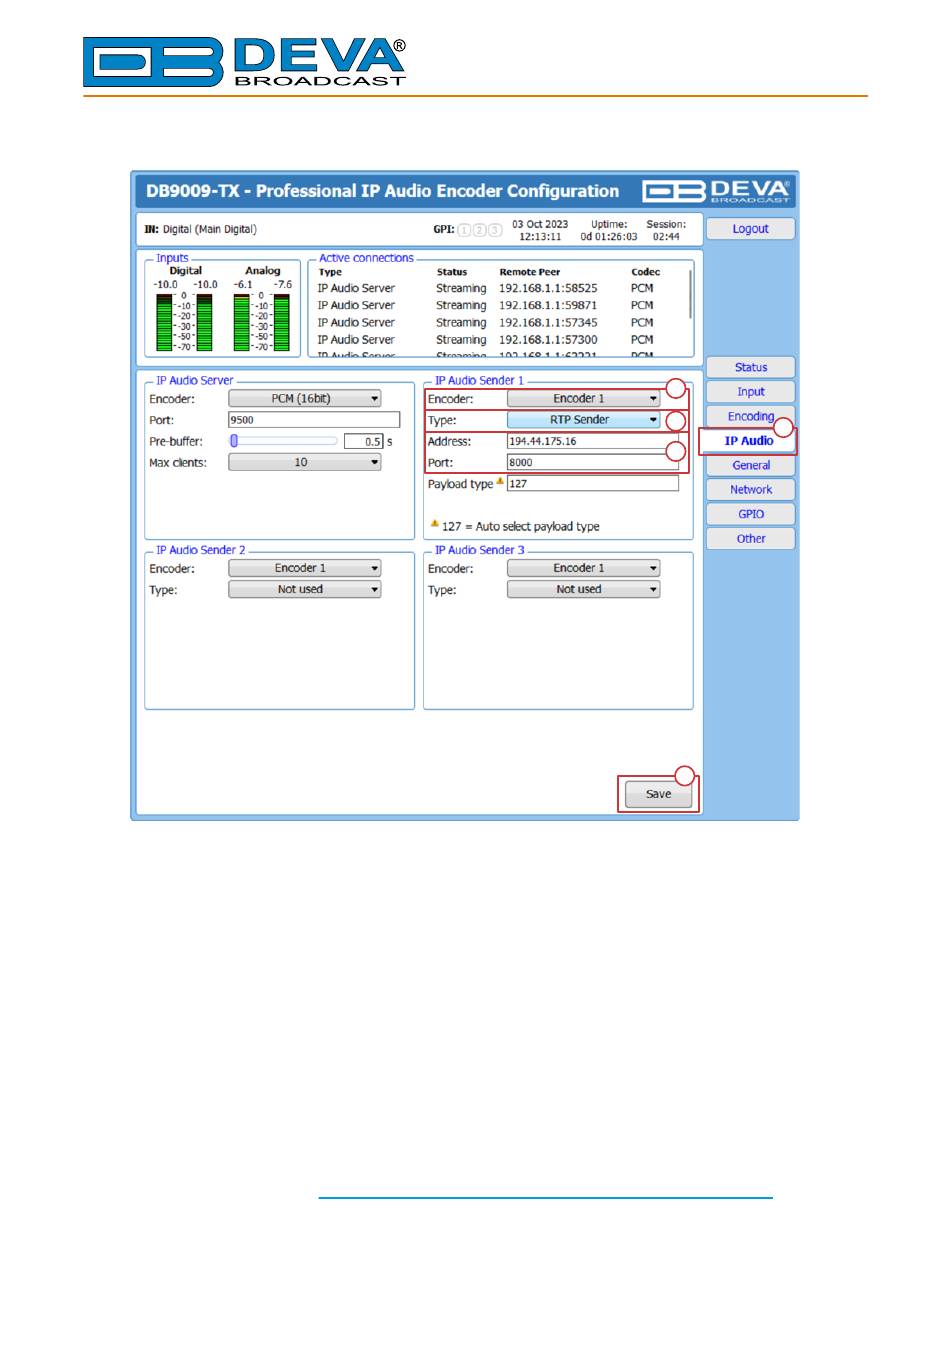Click the IP Audio Server Port field

click(x=314, y=420)
